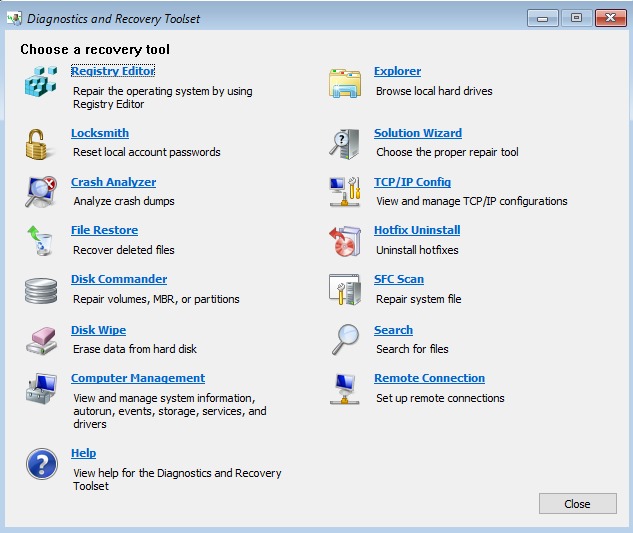Start File Restore via its link
This screenshot has height=533, width=633.
click(x=105, y=230)
